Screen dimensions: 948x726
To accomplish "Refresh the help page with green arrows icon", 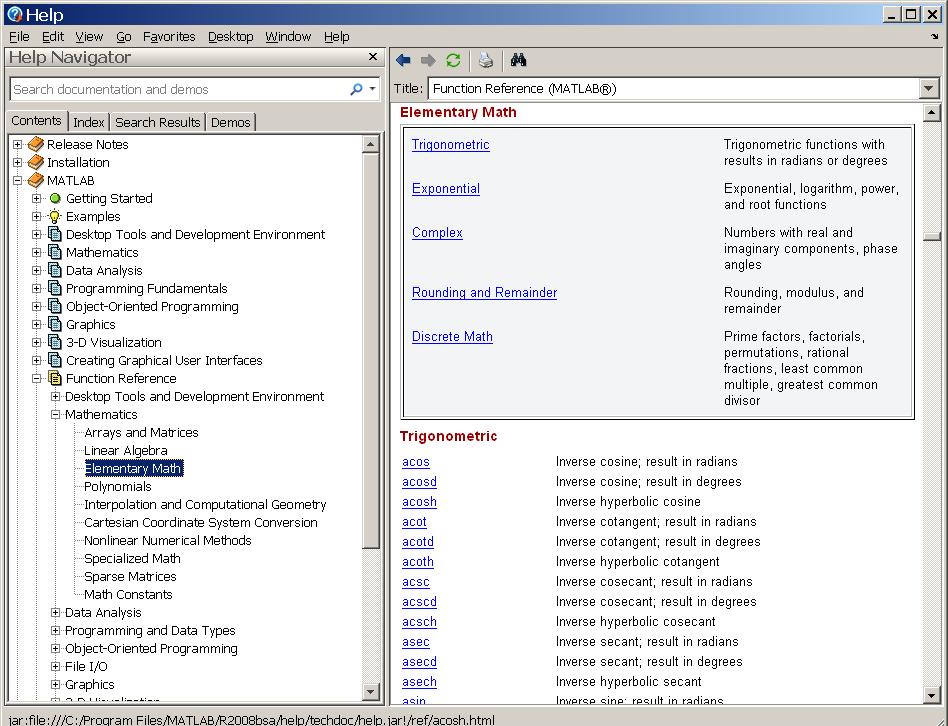I will click(x=453, y=60).
